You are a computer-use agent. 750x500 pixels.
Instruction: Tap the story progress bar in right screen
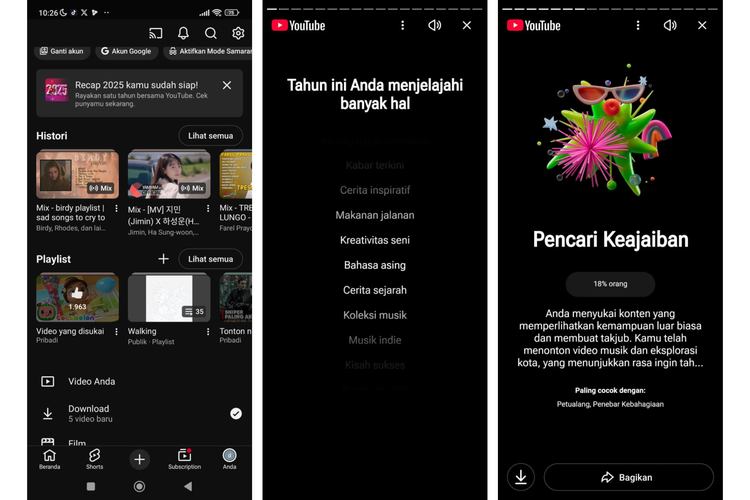(x=610, y=9)
